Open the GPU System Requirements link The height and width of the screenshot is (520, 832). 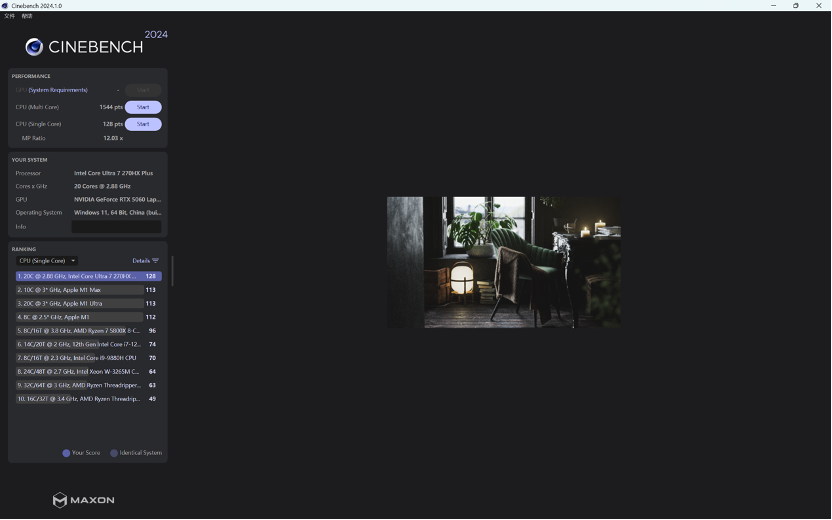(x=58, y=90)
